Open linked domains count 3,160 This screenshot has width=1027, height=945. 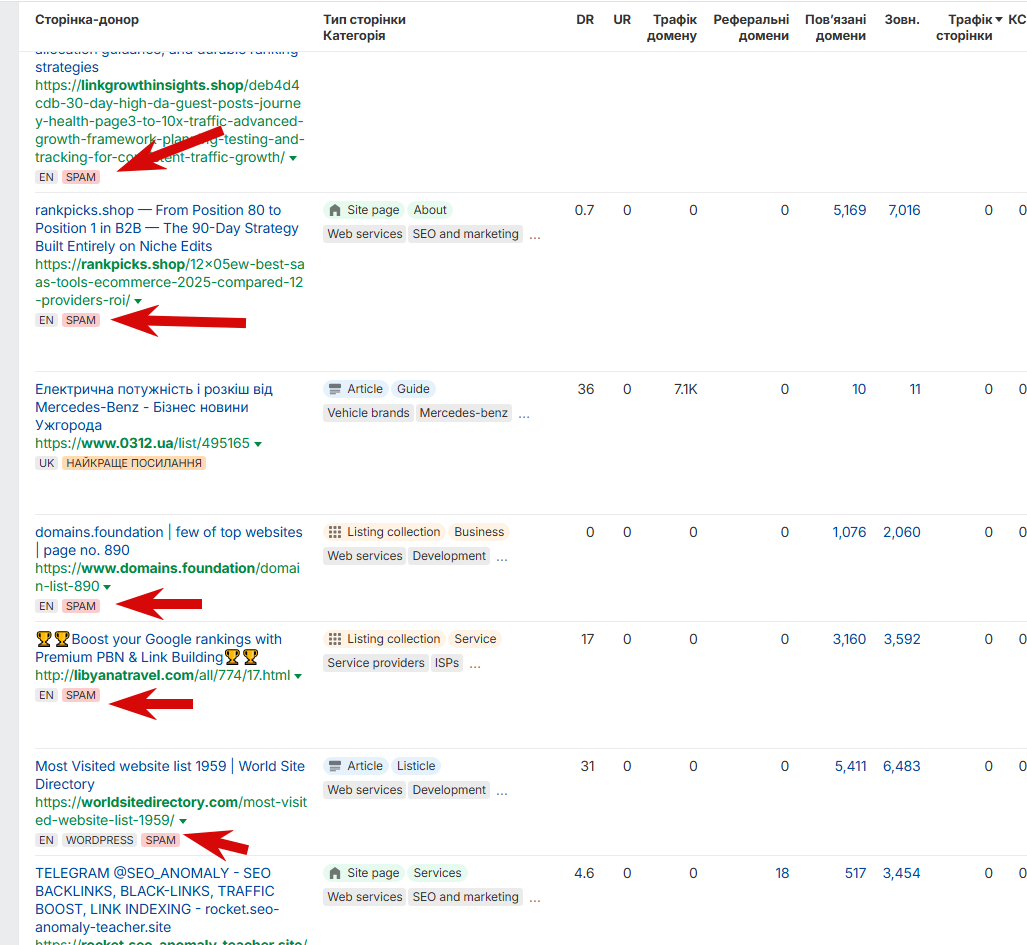pos(849,639)
